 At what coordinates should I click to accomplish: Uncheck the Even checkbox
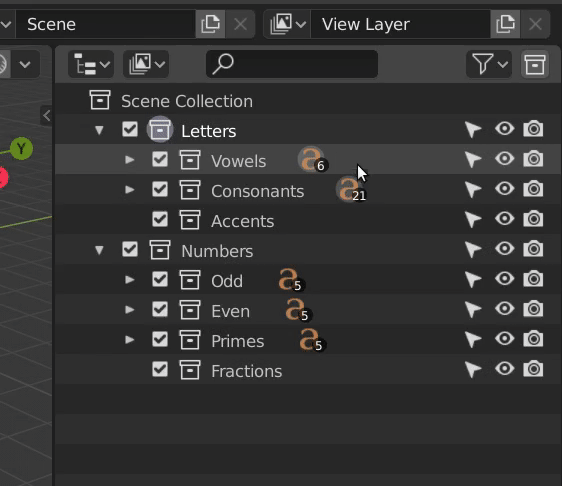click(160, 309)
